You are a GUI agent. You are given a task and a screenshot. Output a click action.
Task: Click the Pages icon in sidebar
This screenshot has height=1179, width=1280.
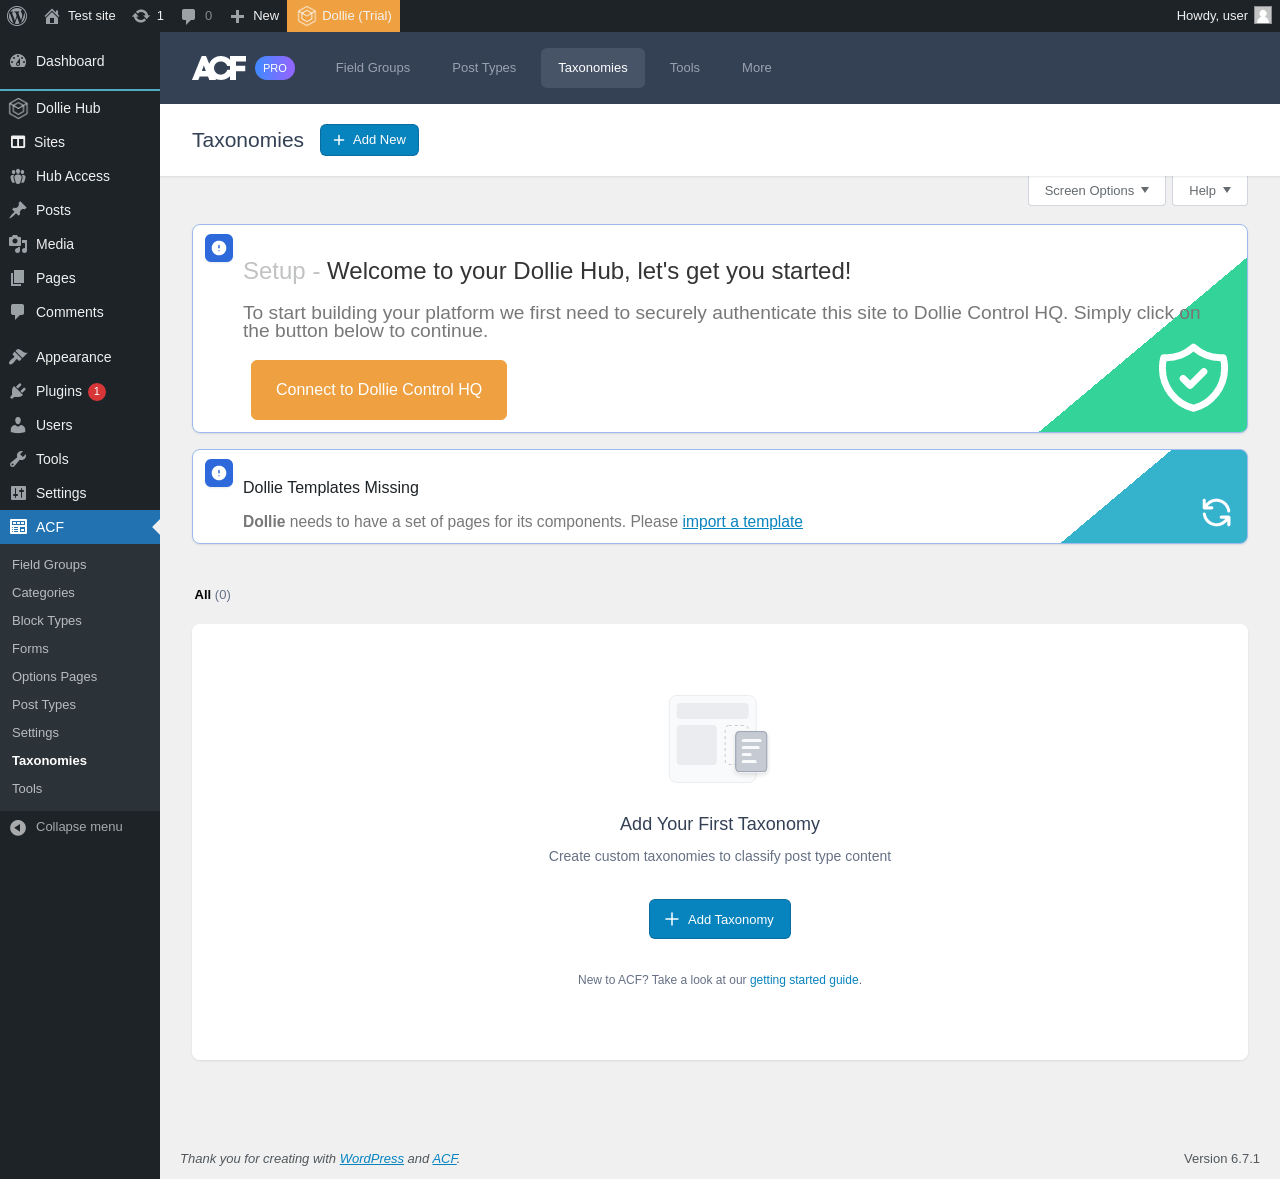[18, 278]
